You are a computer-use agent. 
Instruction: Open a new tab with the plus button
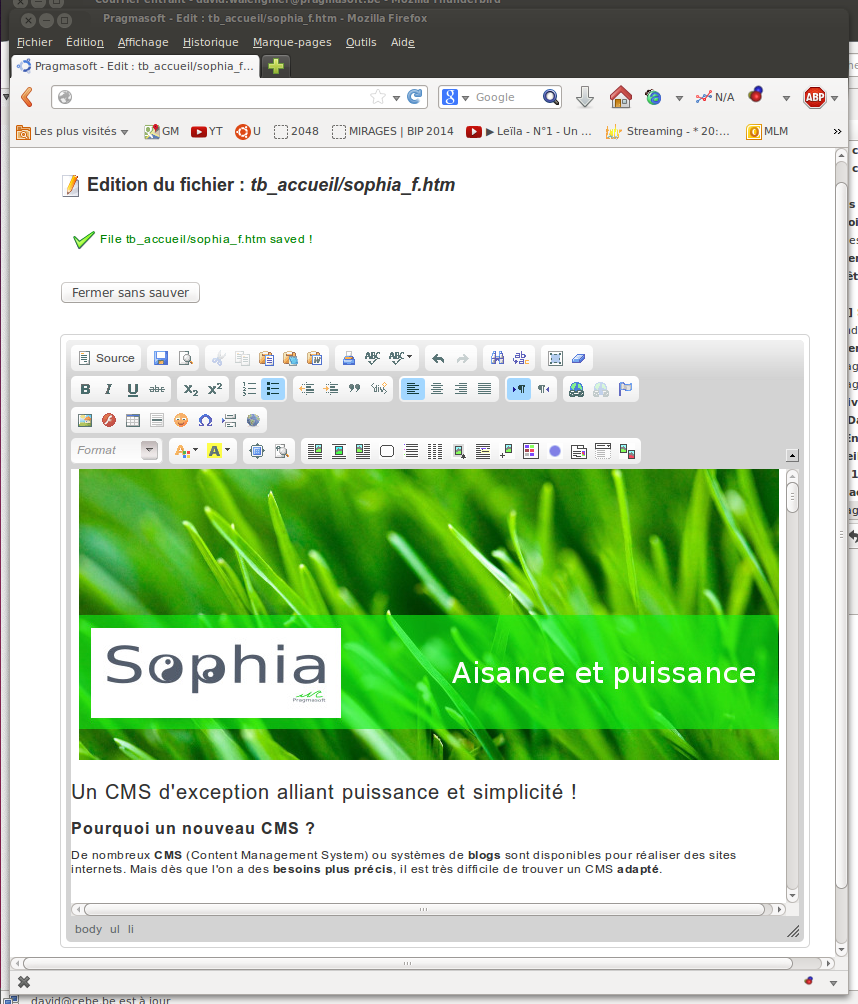pyautogui.click(x=276, y=66)
